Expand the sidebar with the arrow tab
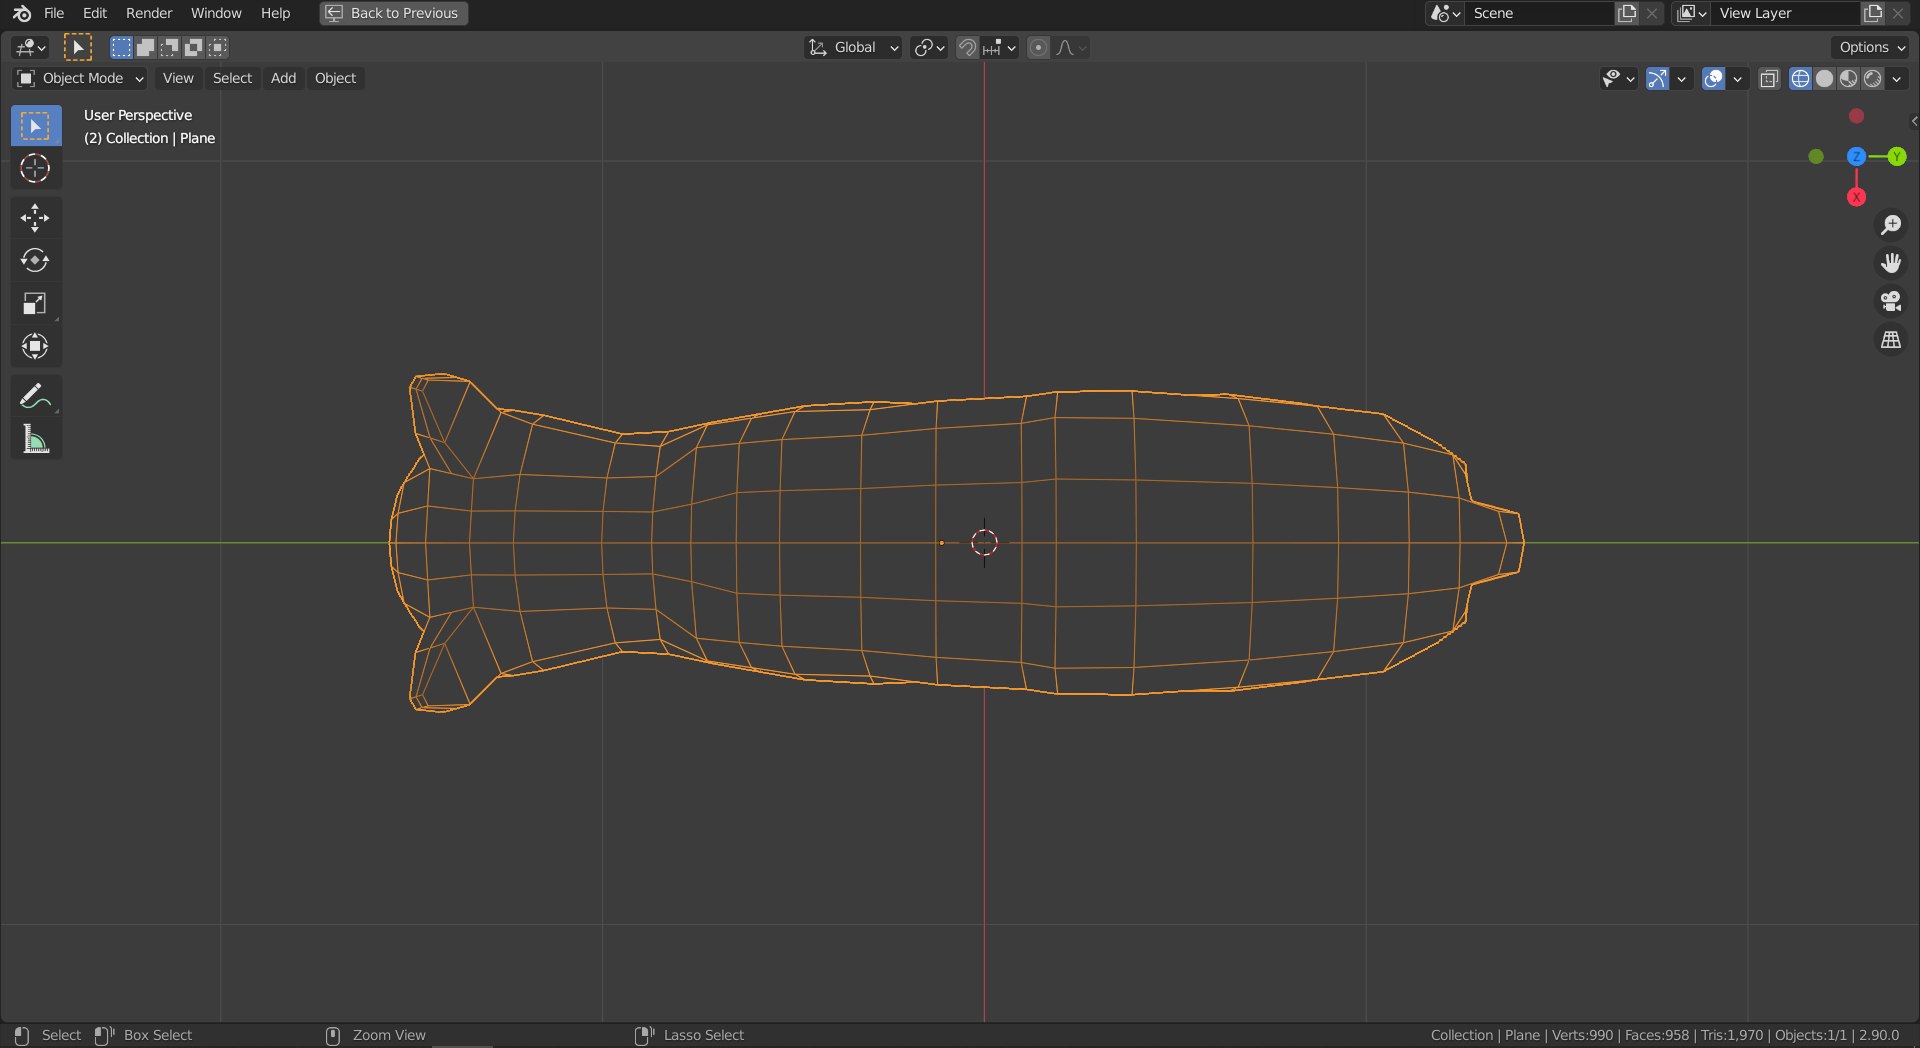The image size is (1920, 1048). 1913,121
